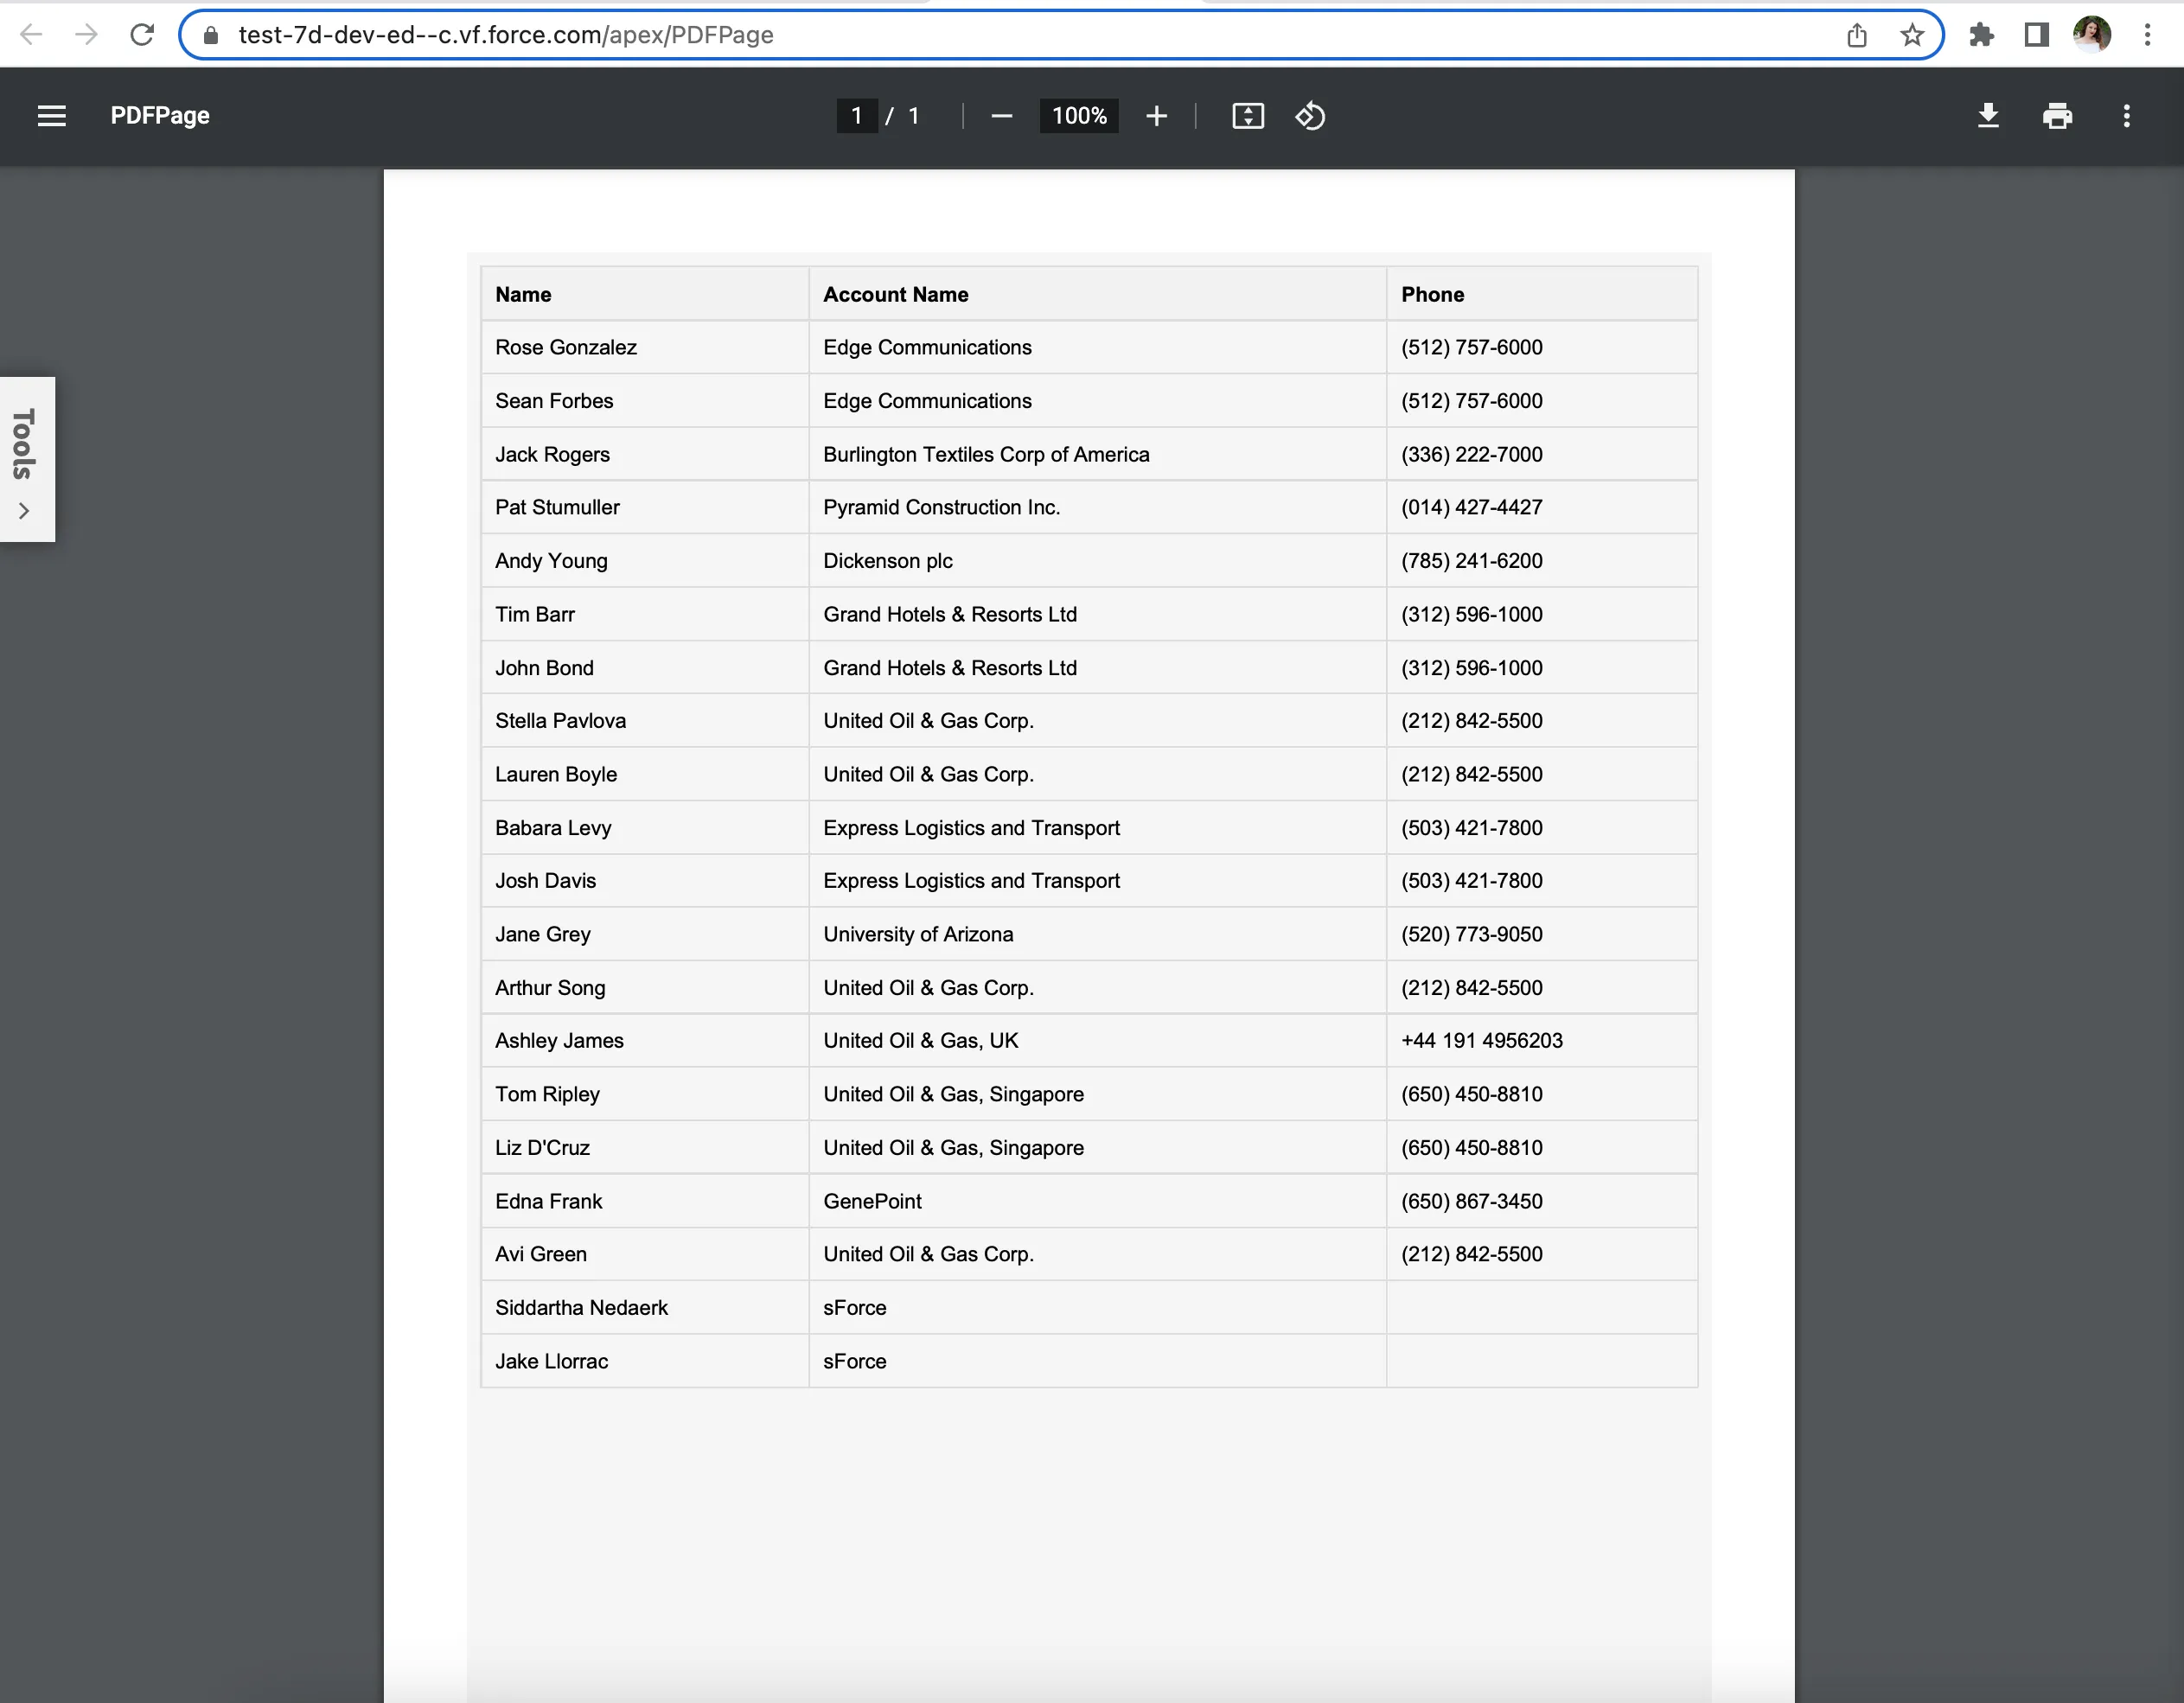Click Burlington Textiles Corp of America cell

(1098, 454)
